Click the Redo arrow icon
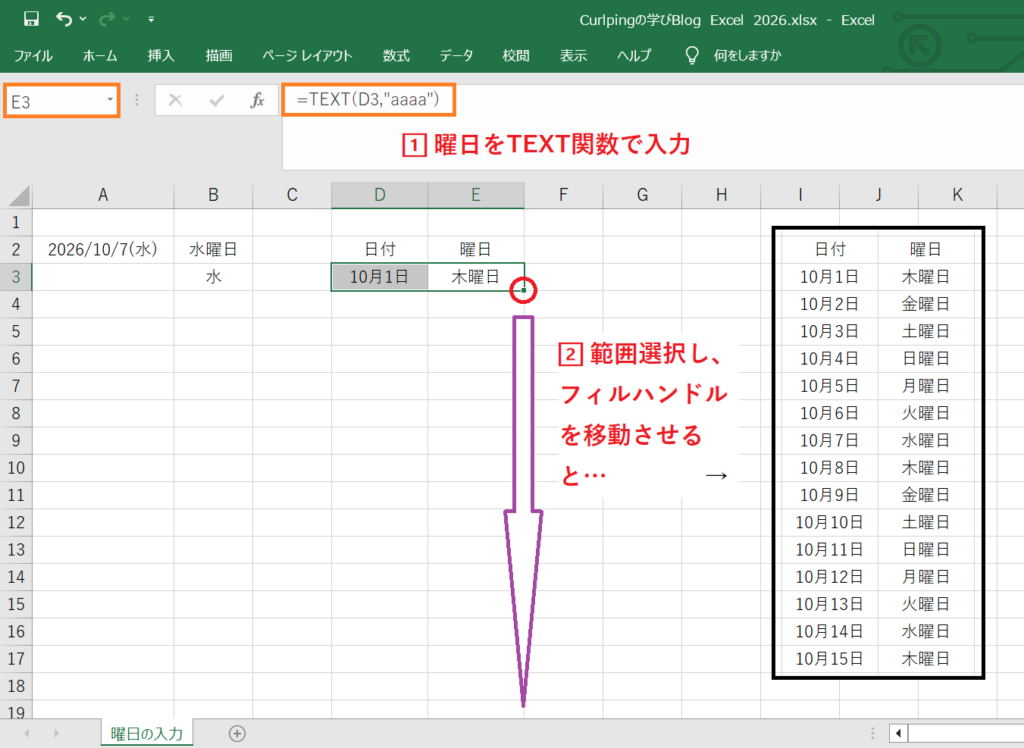This screenshot has width=1024, height=748. (x=106, y=19)
